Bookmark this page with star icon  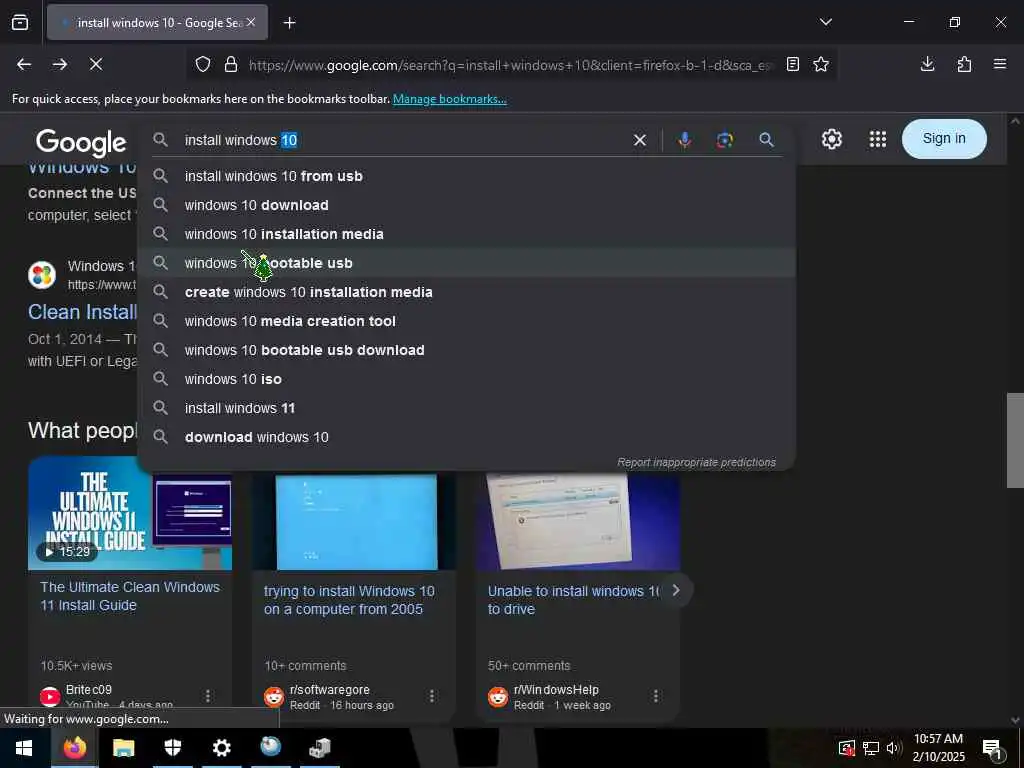point(821,65)
